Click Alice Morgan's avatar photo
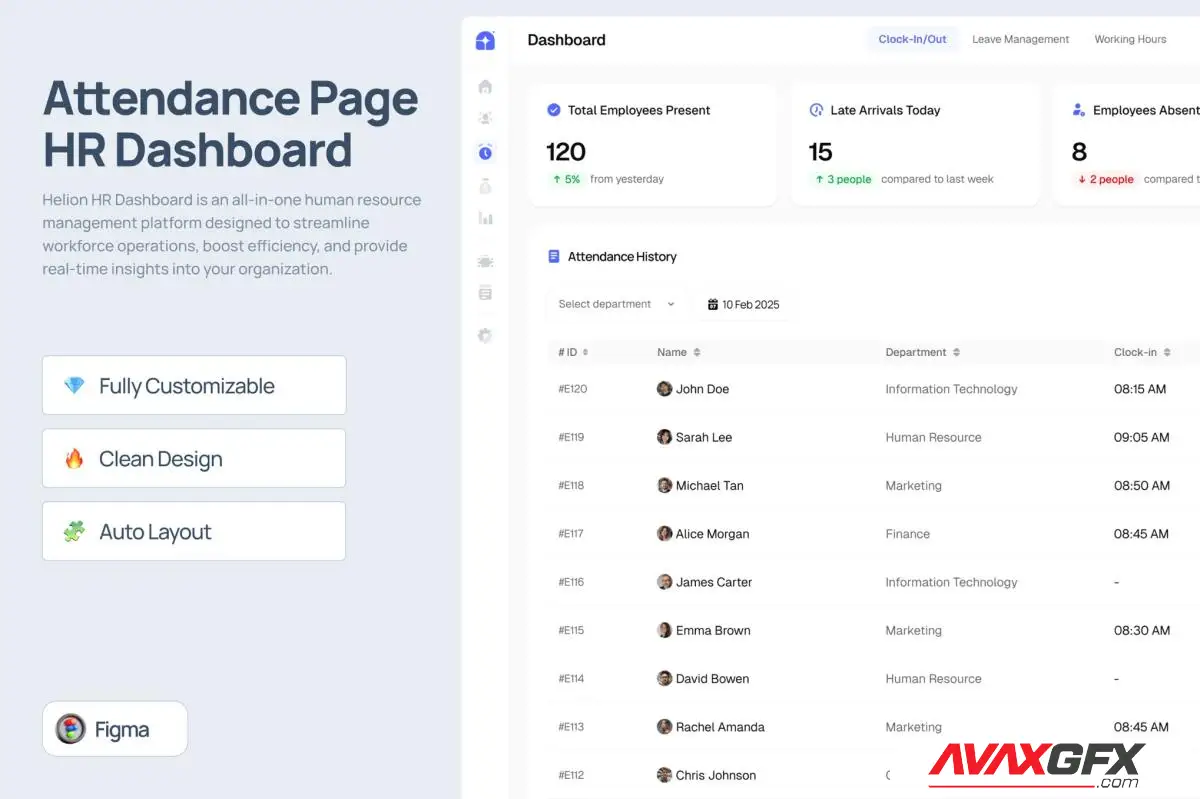The width and height of the screenshot is (1200, 799). pyautogui.click(x=664, y=534)
